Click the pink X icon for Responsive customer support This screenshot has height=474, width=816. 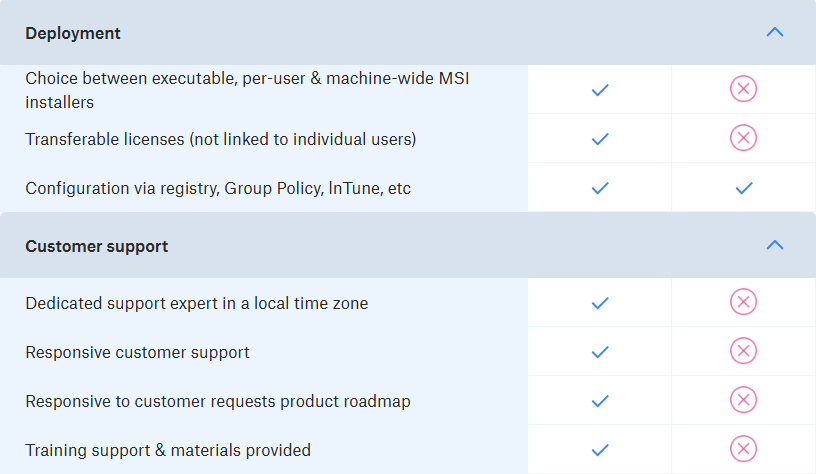point(743,351)
